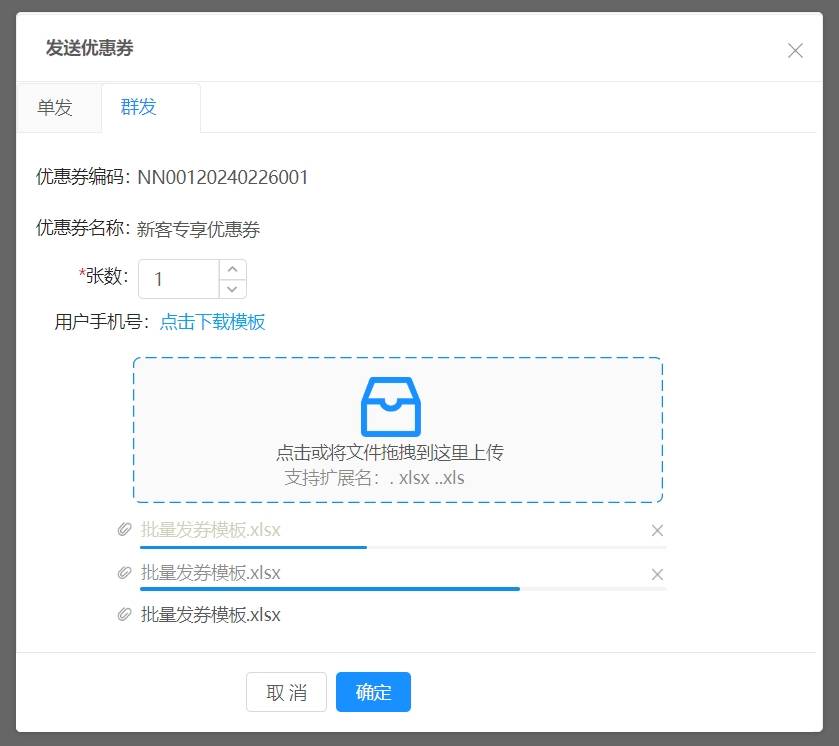This screenshot has height=746, width=839.
Task: Click the paperclip icon of the first uploaded file
Action: [122, 531]
